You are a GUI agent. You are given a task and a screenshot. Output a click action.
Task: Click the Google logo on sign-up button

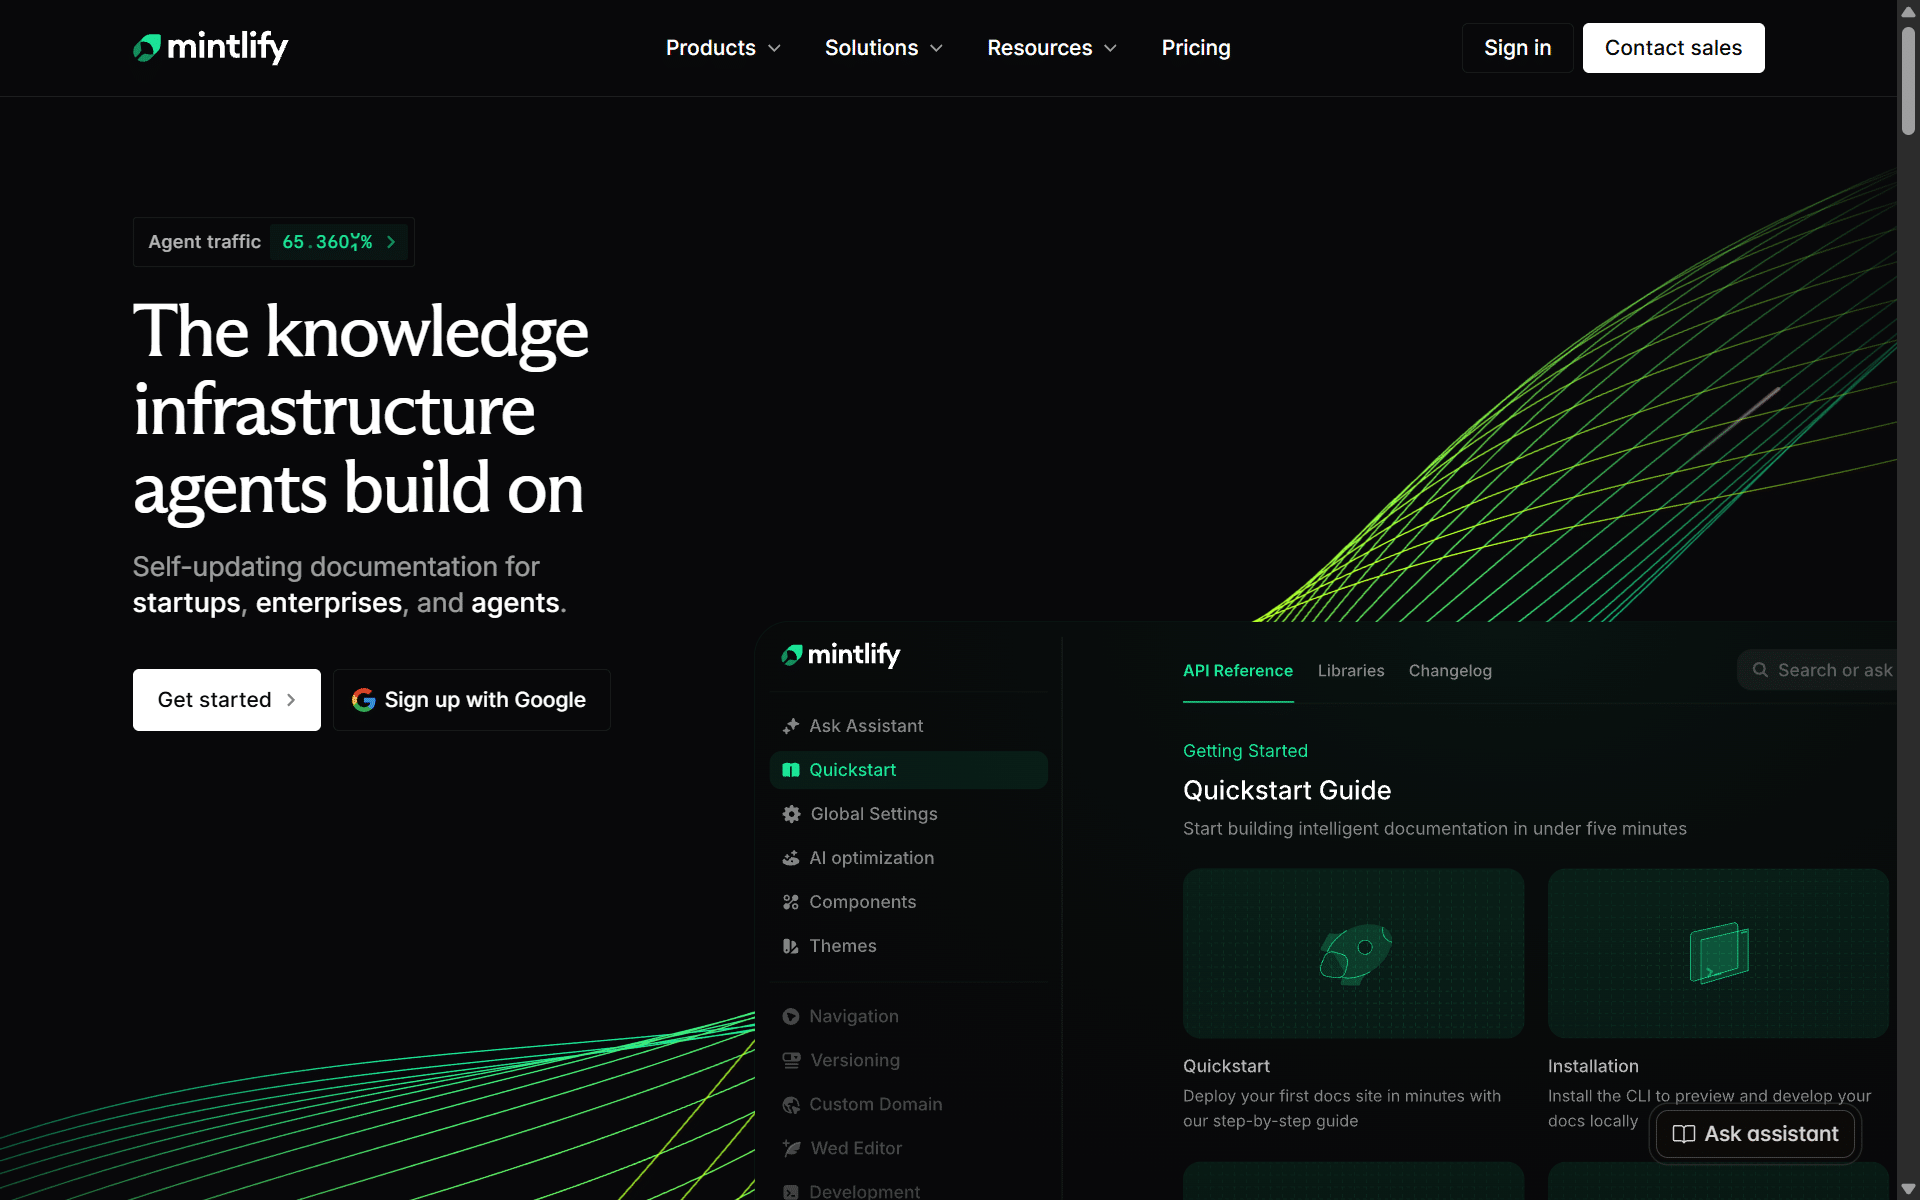pyautogui.click(x=363, y=700)
